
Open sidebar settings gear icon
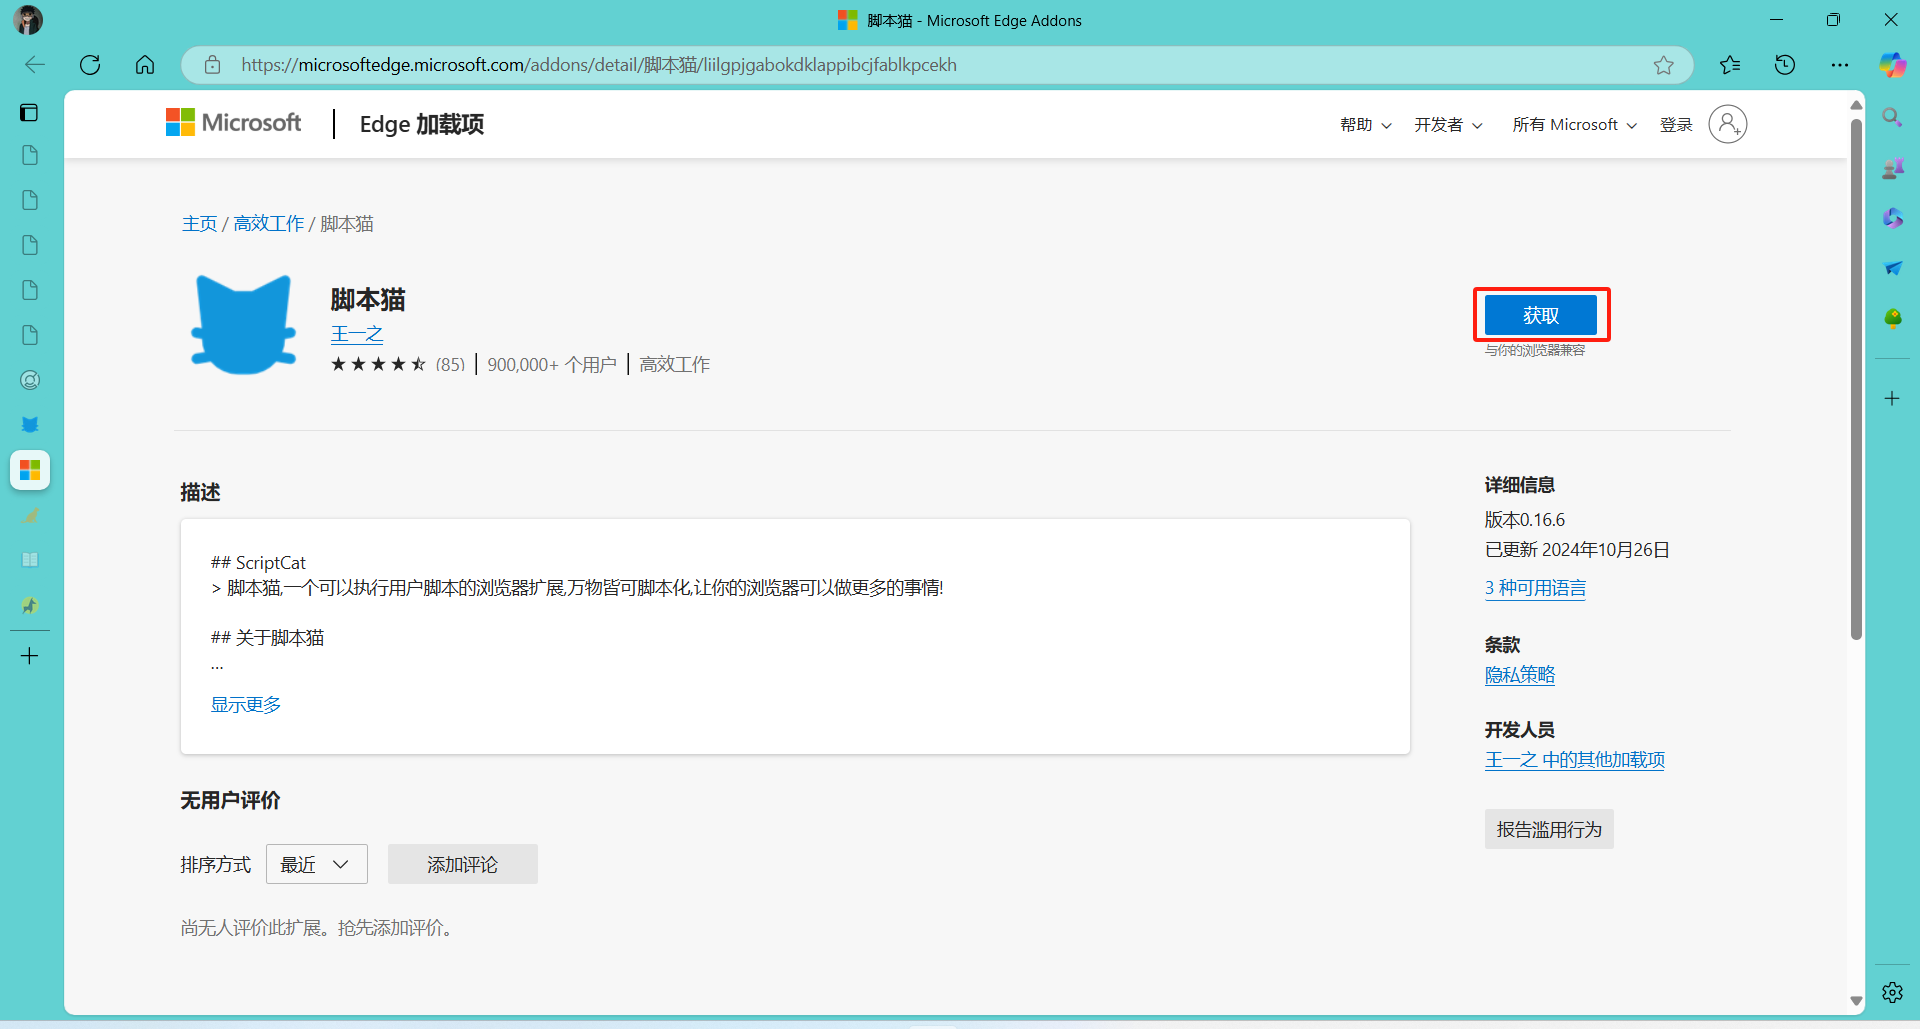(x=1892, y=992)
